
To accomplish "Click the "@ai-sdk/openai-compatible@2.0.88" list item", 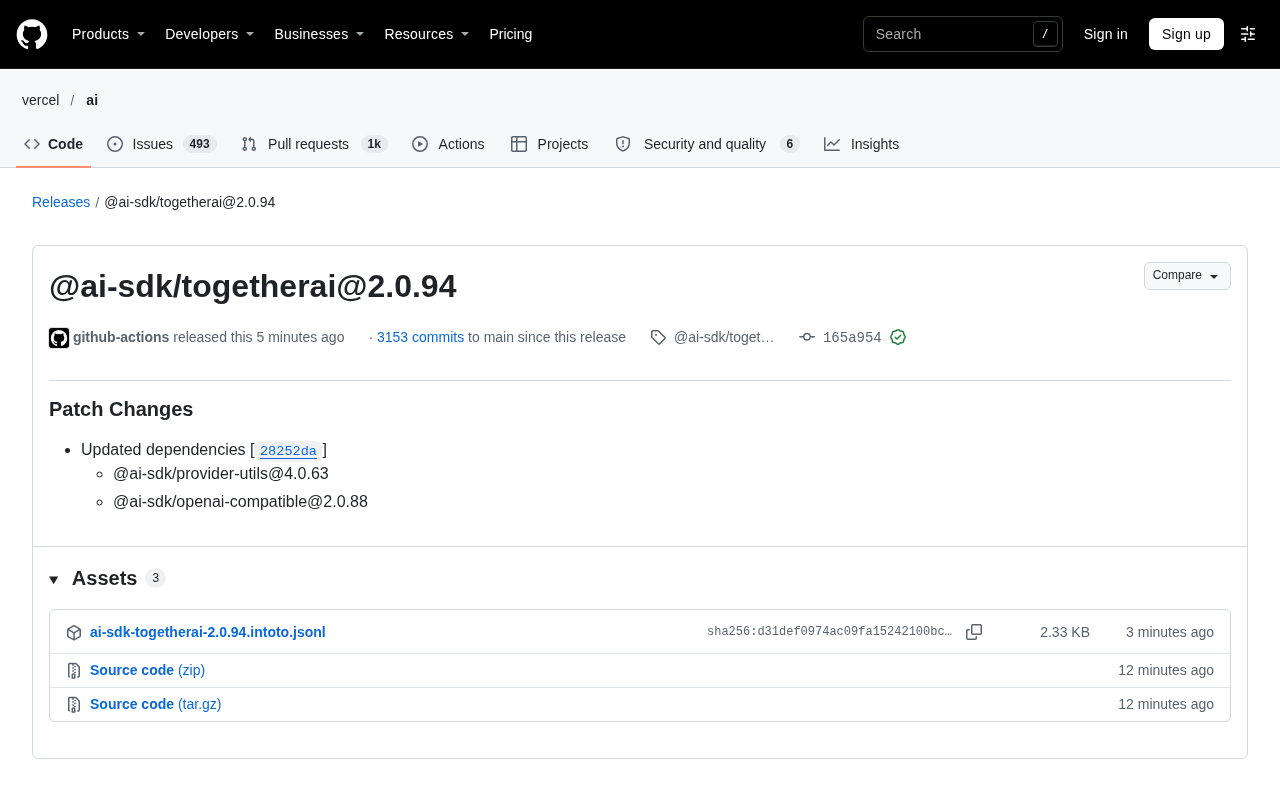I will 240,502.
